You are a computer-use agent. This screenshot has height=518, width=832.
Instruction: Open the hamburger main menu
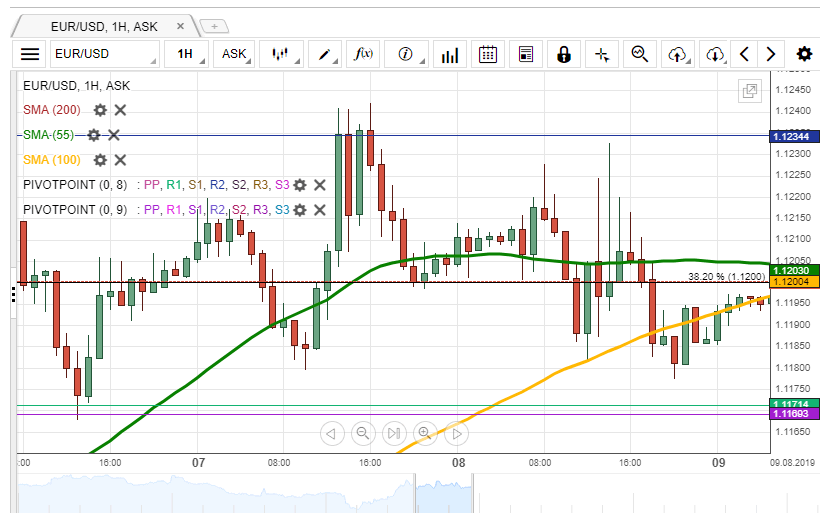30,54
